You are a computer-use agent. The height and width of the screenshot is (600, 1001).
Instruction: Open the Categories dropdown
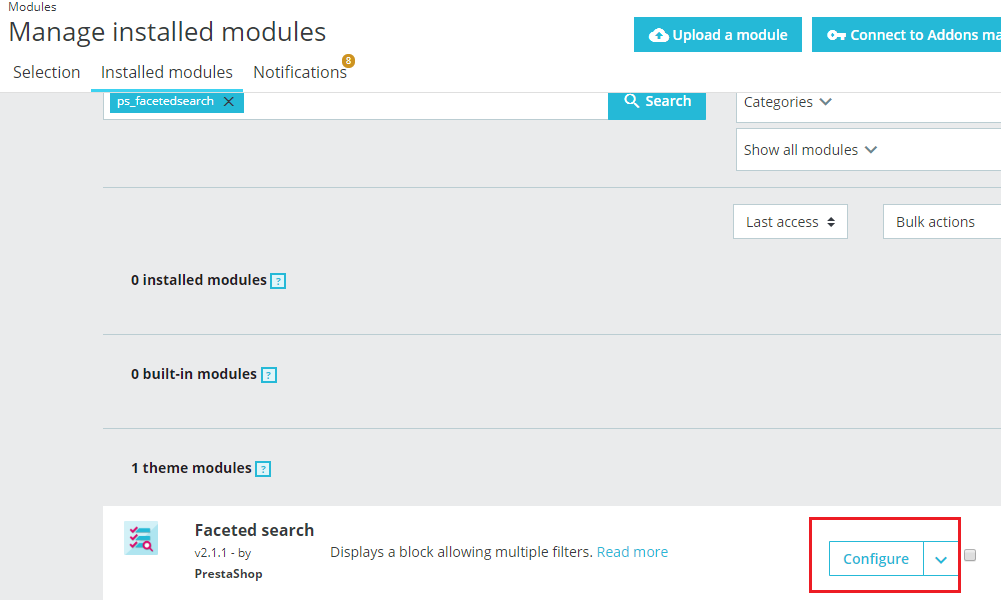(868, 106)
